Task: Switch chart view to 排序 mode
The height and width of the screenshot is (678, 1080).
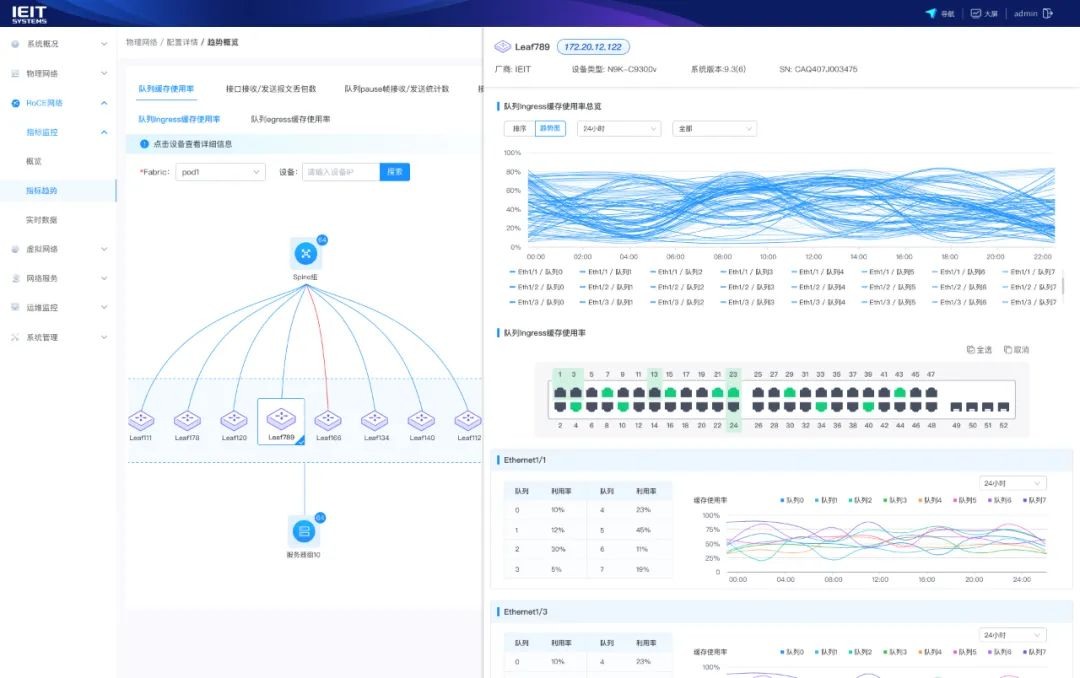Action: (x=519, y=129)
